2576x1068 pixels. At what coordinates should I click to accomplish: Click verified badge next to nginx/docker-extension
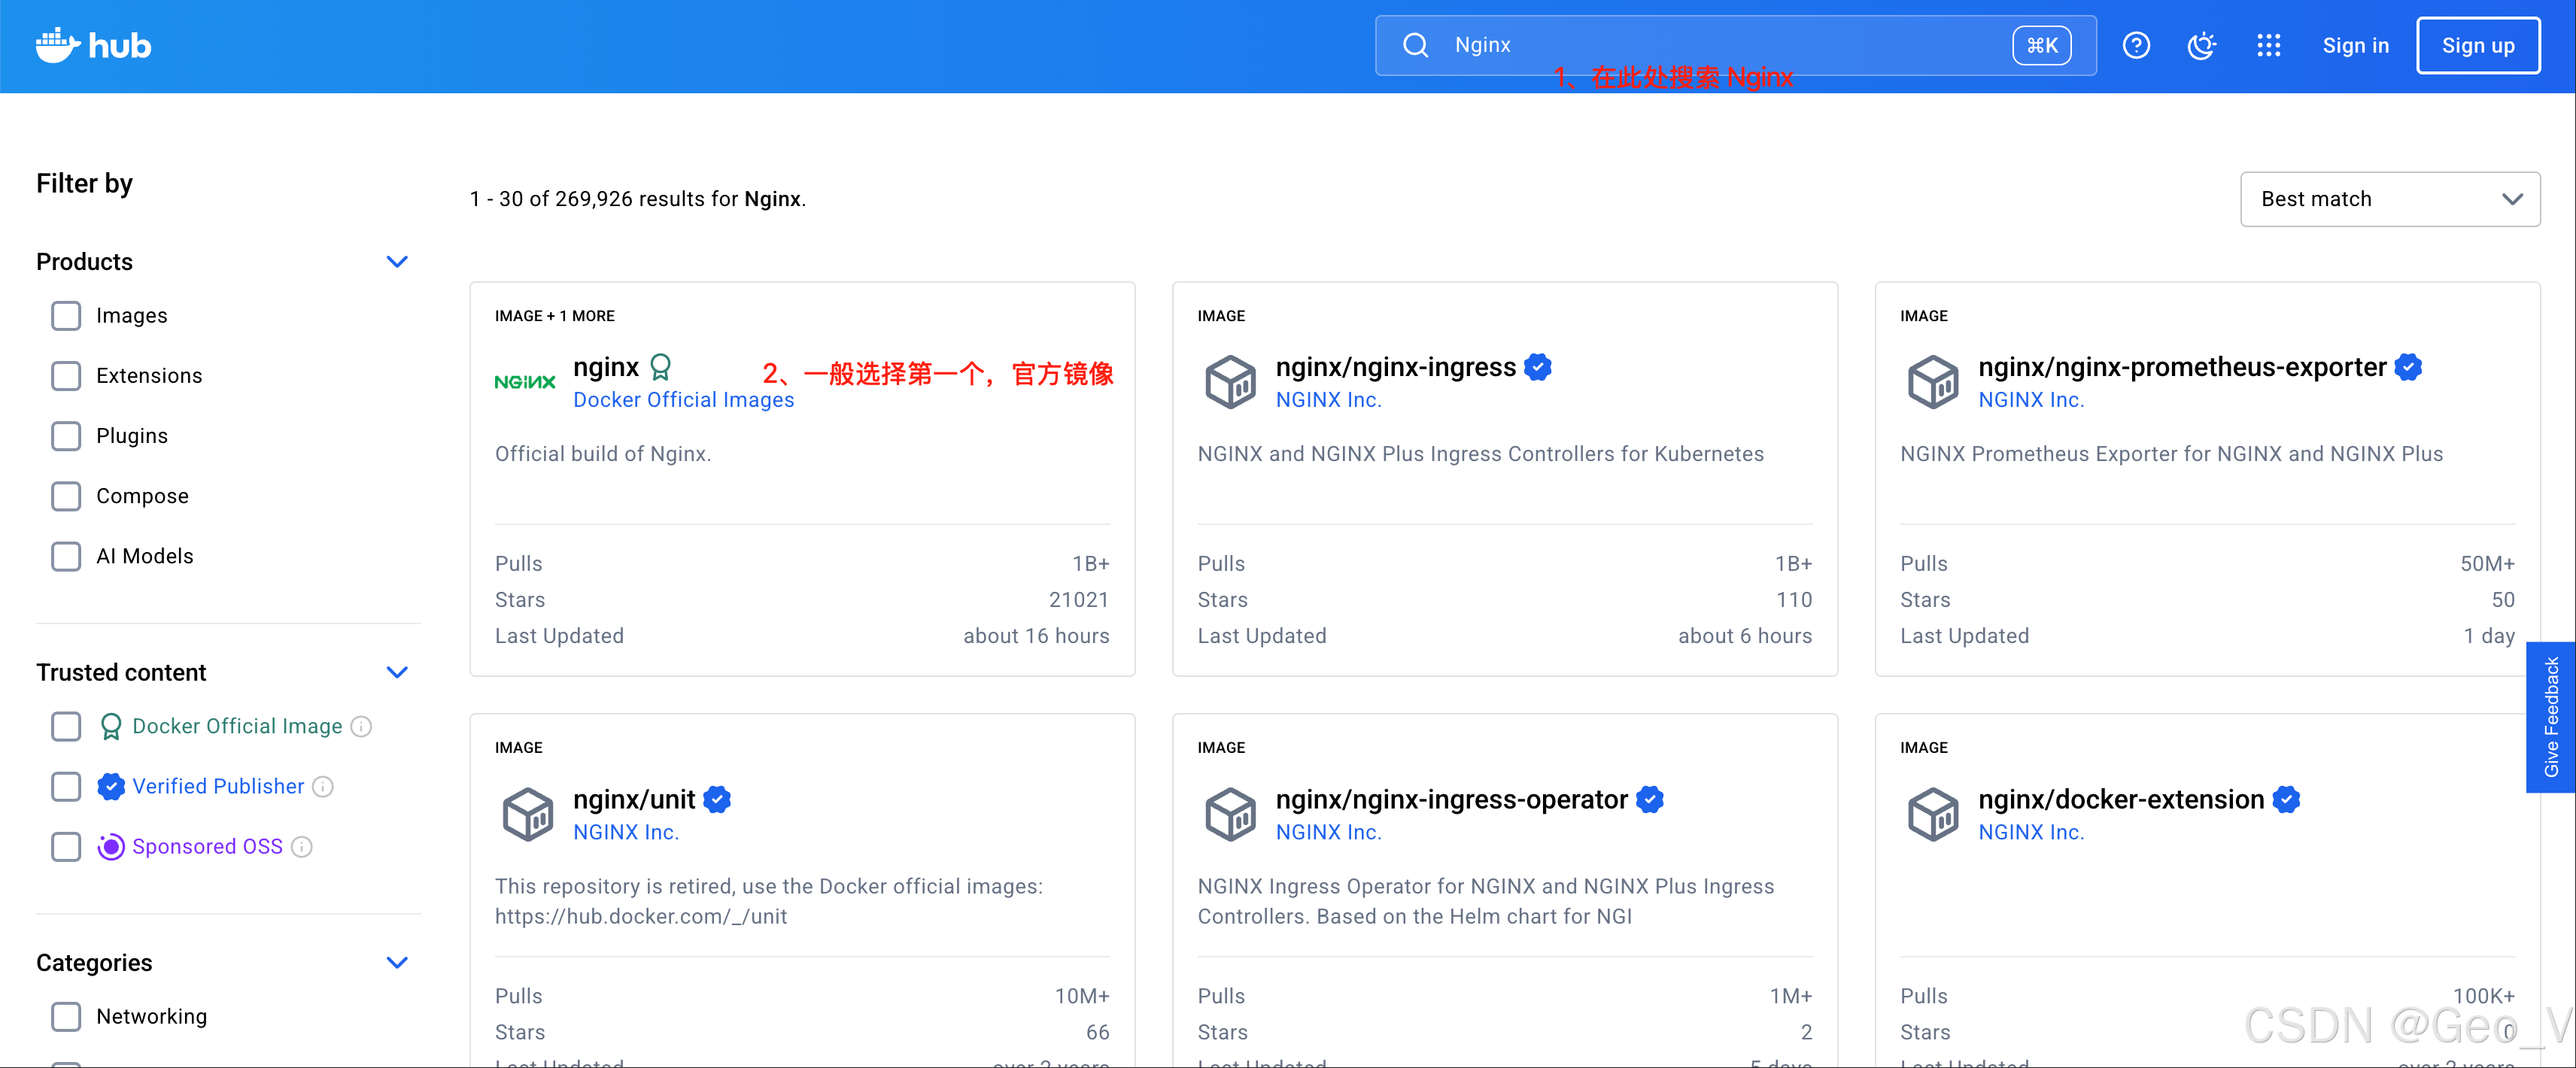2287,799
